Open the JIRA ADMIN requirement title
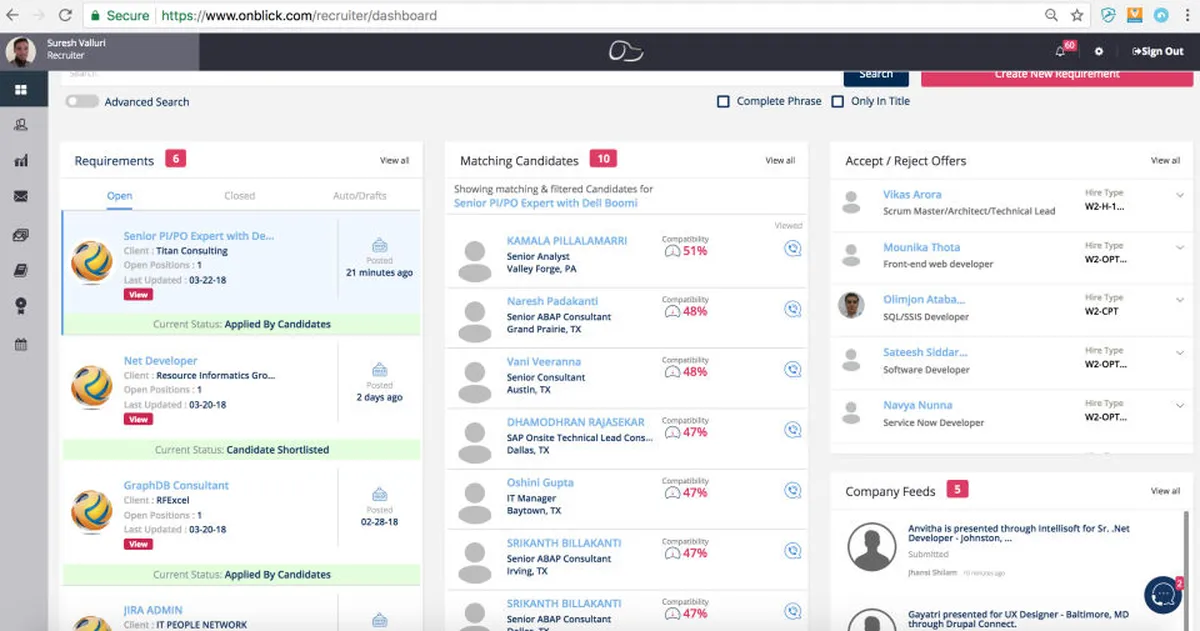1200x631 pixels. 152,610
